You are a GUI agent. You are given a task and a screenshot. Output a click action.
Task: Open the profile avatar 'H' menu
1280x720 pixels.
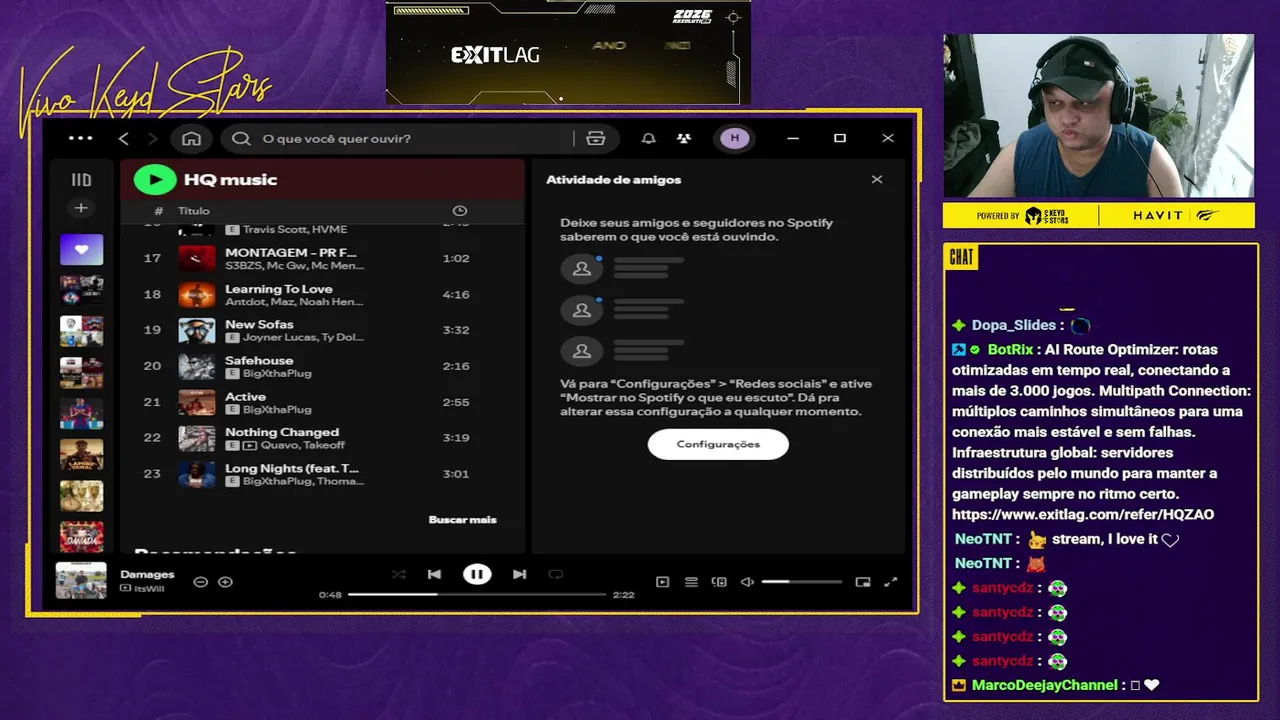tap(735, 139)
